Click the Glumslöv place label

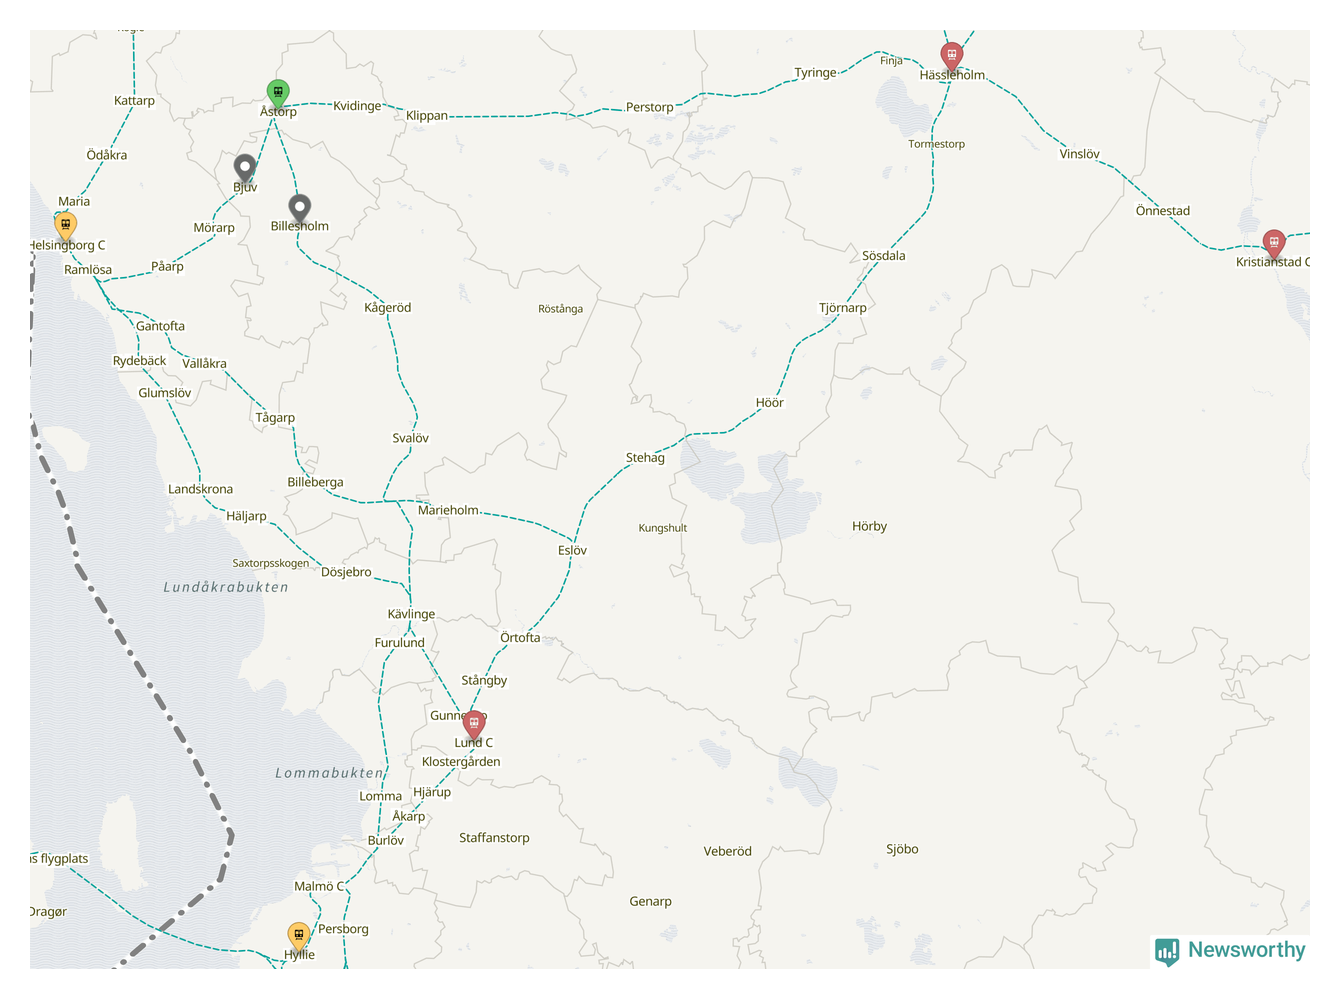[165, 393]
